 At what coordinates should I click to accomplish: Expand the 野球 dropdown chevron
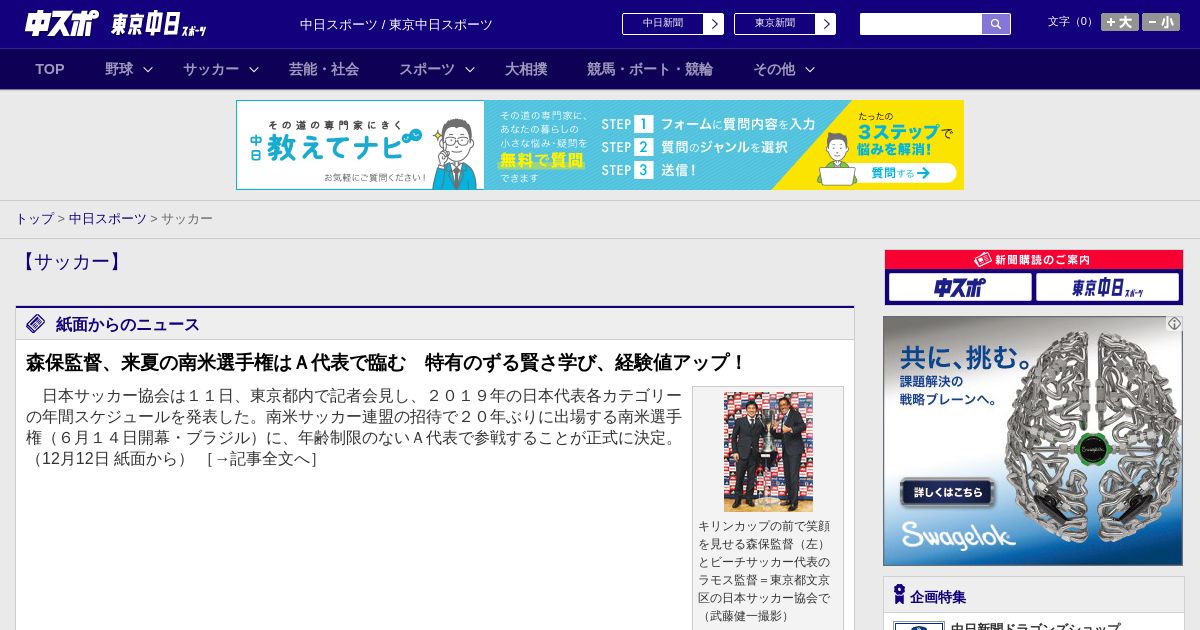tap(148, 69)
